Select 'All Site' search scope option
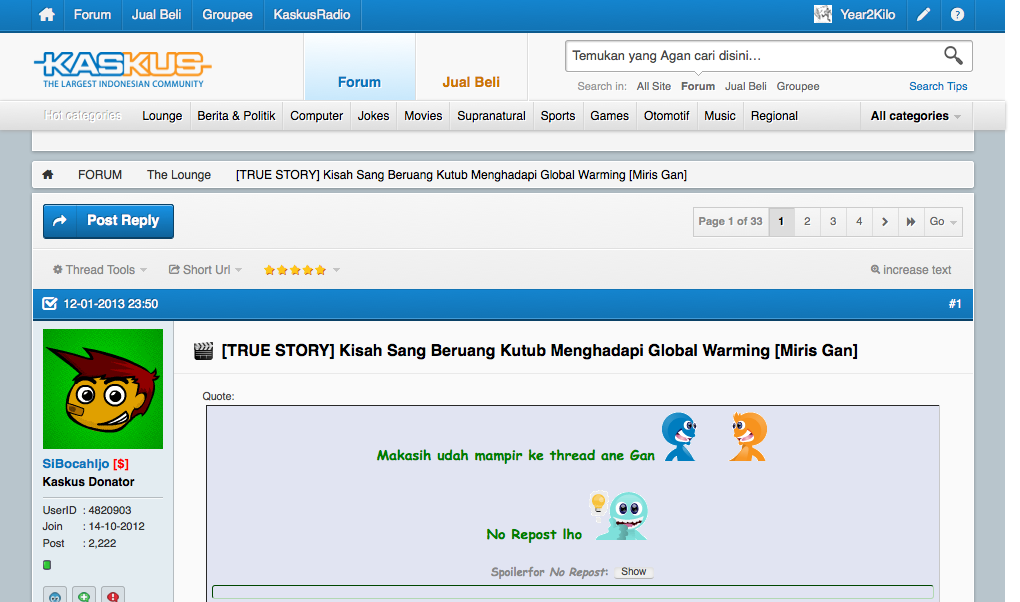The height and width of the screenshot is (602, 1020). 654,87
